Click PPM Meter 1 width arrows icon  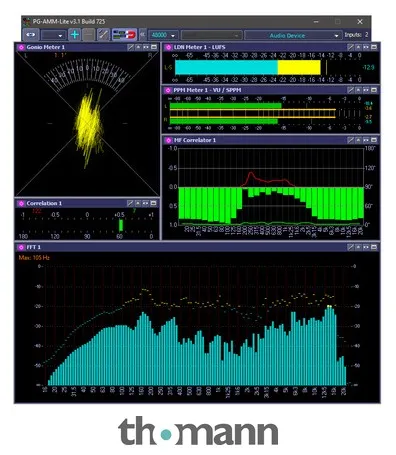tap(366, 90)
